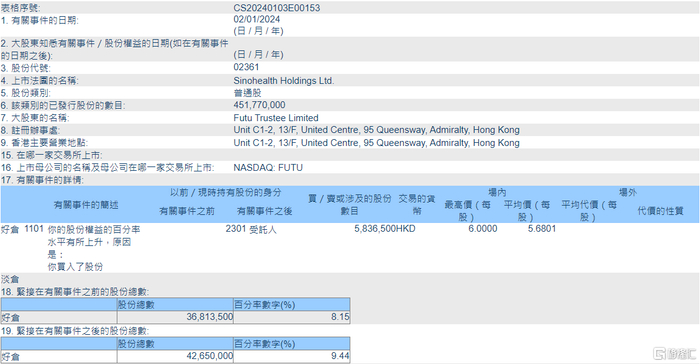The height and width of the screenshot is (364, 700).
Task: Click capacity code 2301 受託人
Action: pyautogui.click(x=251, y=229)
